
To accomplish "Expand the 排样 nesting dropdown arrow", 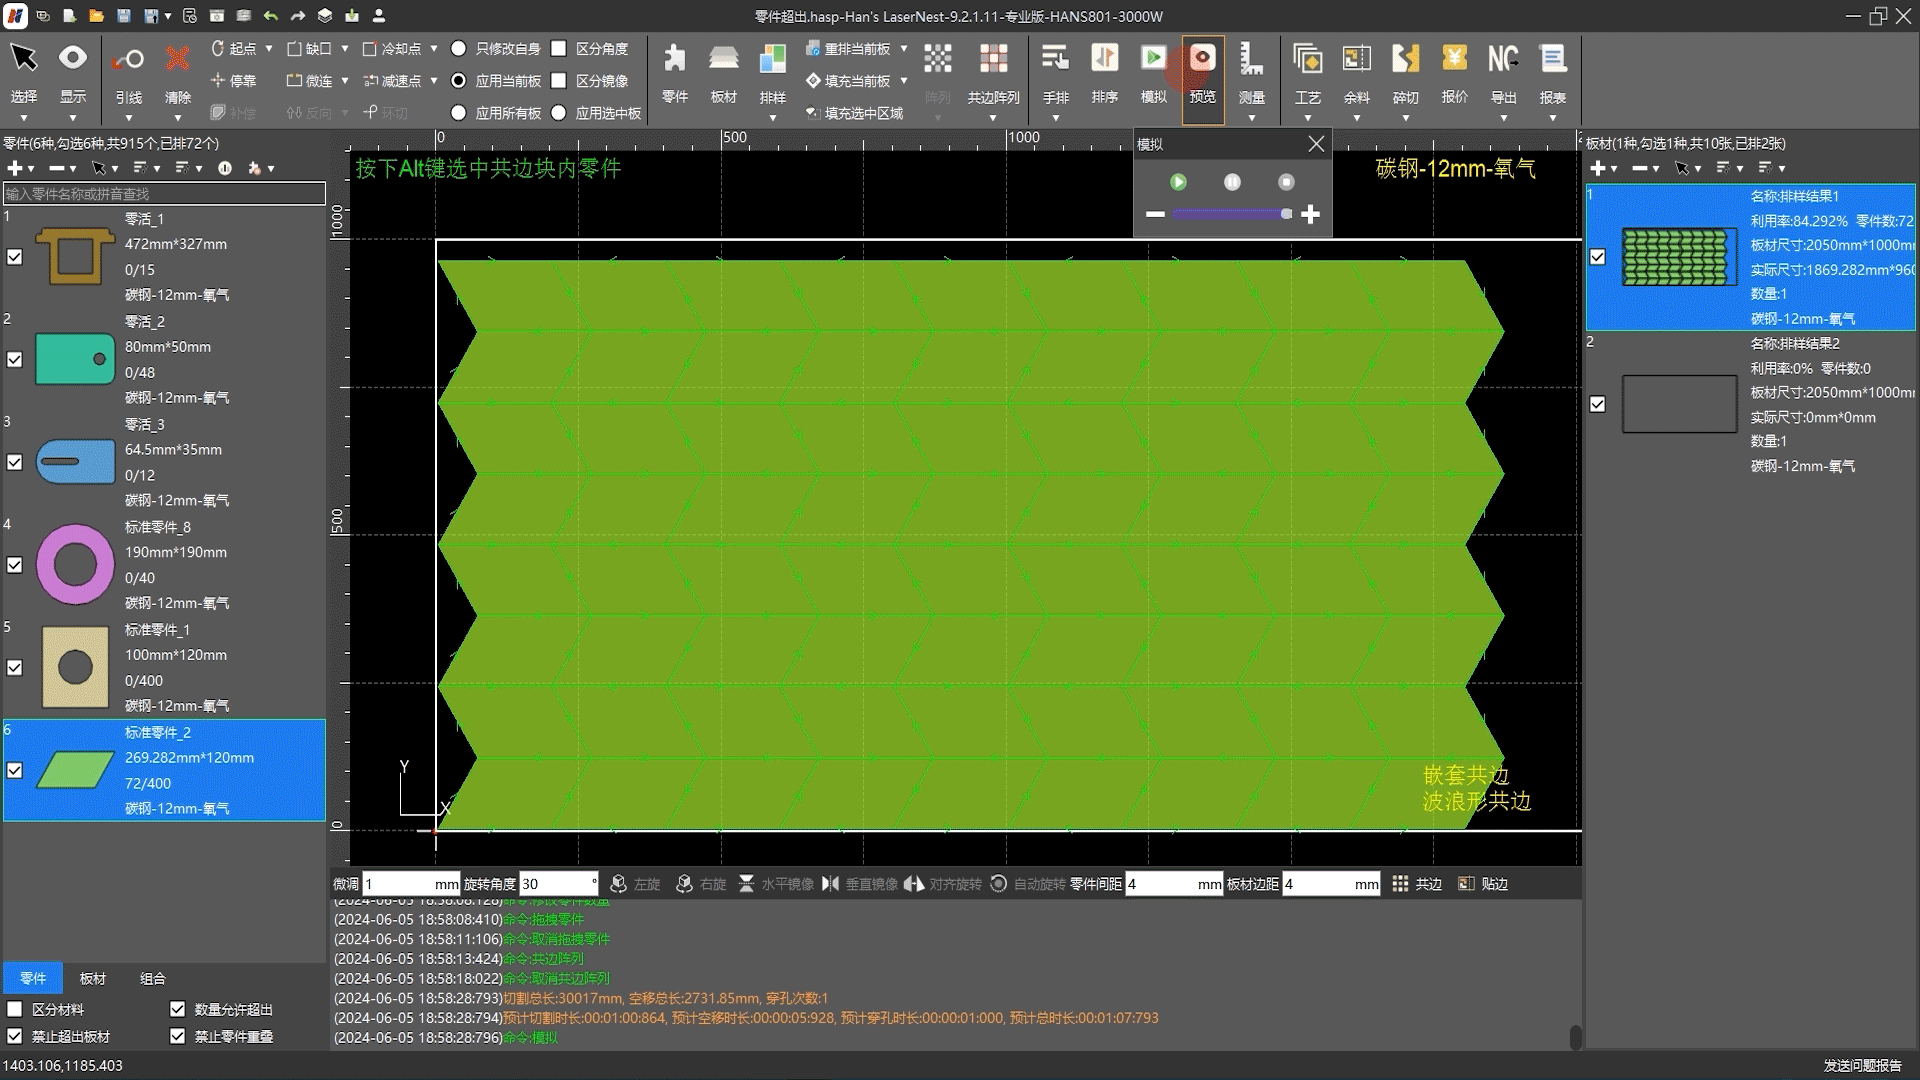I will click(x=772, y=118).
